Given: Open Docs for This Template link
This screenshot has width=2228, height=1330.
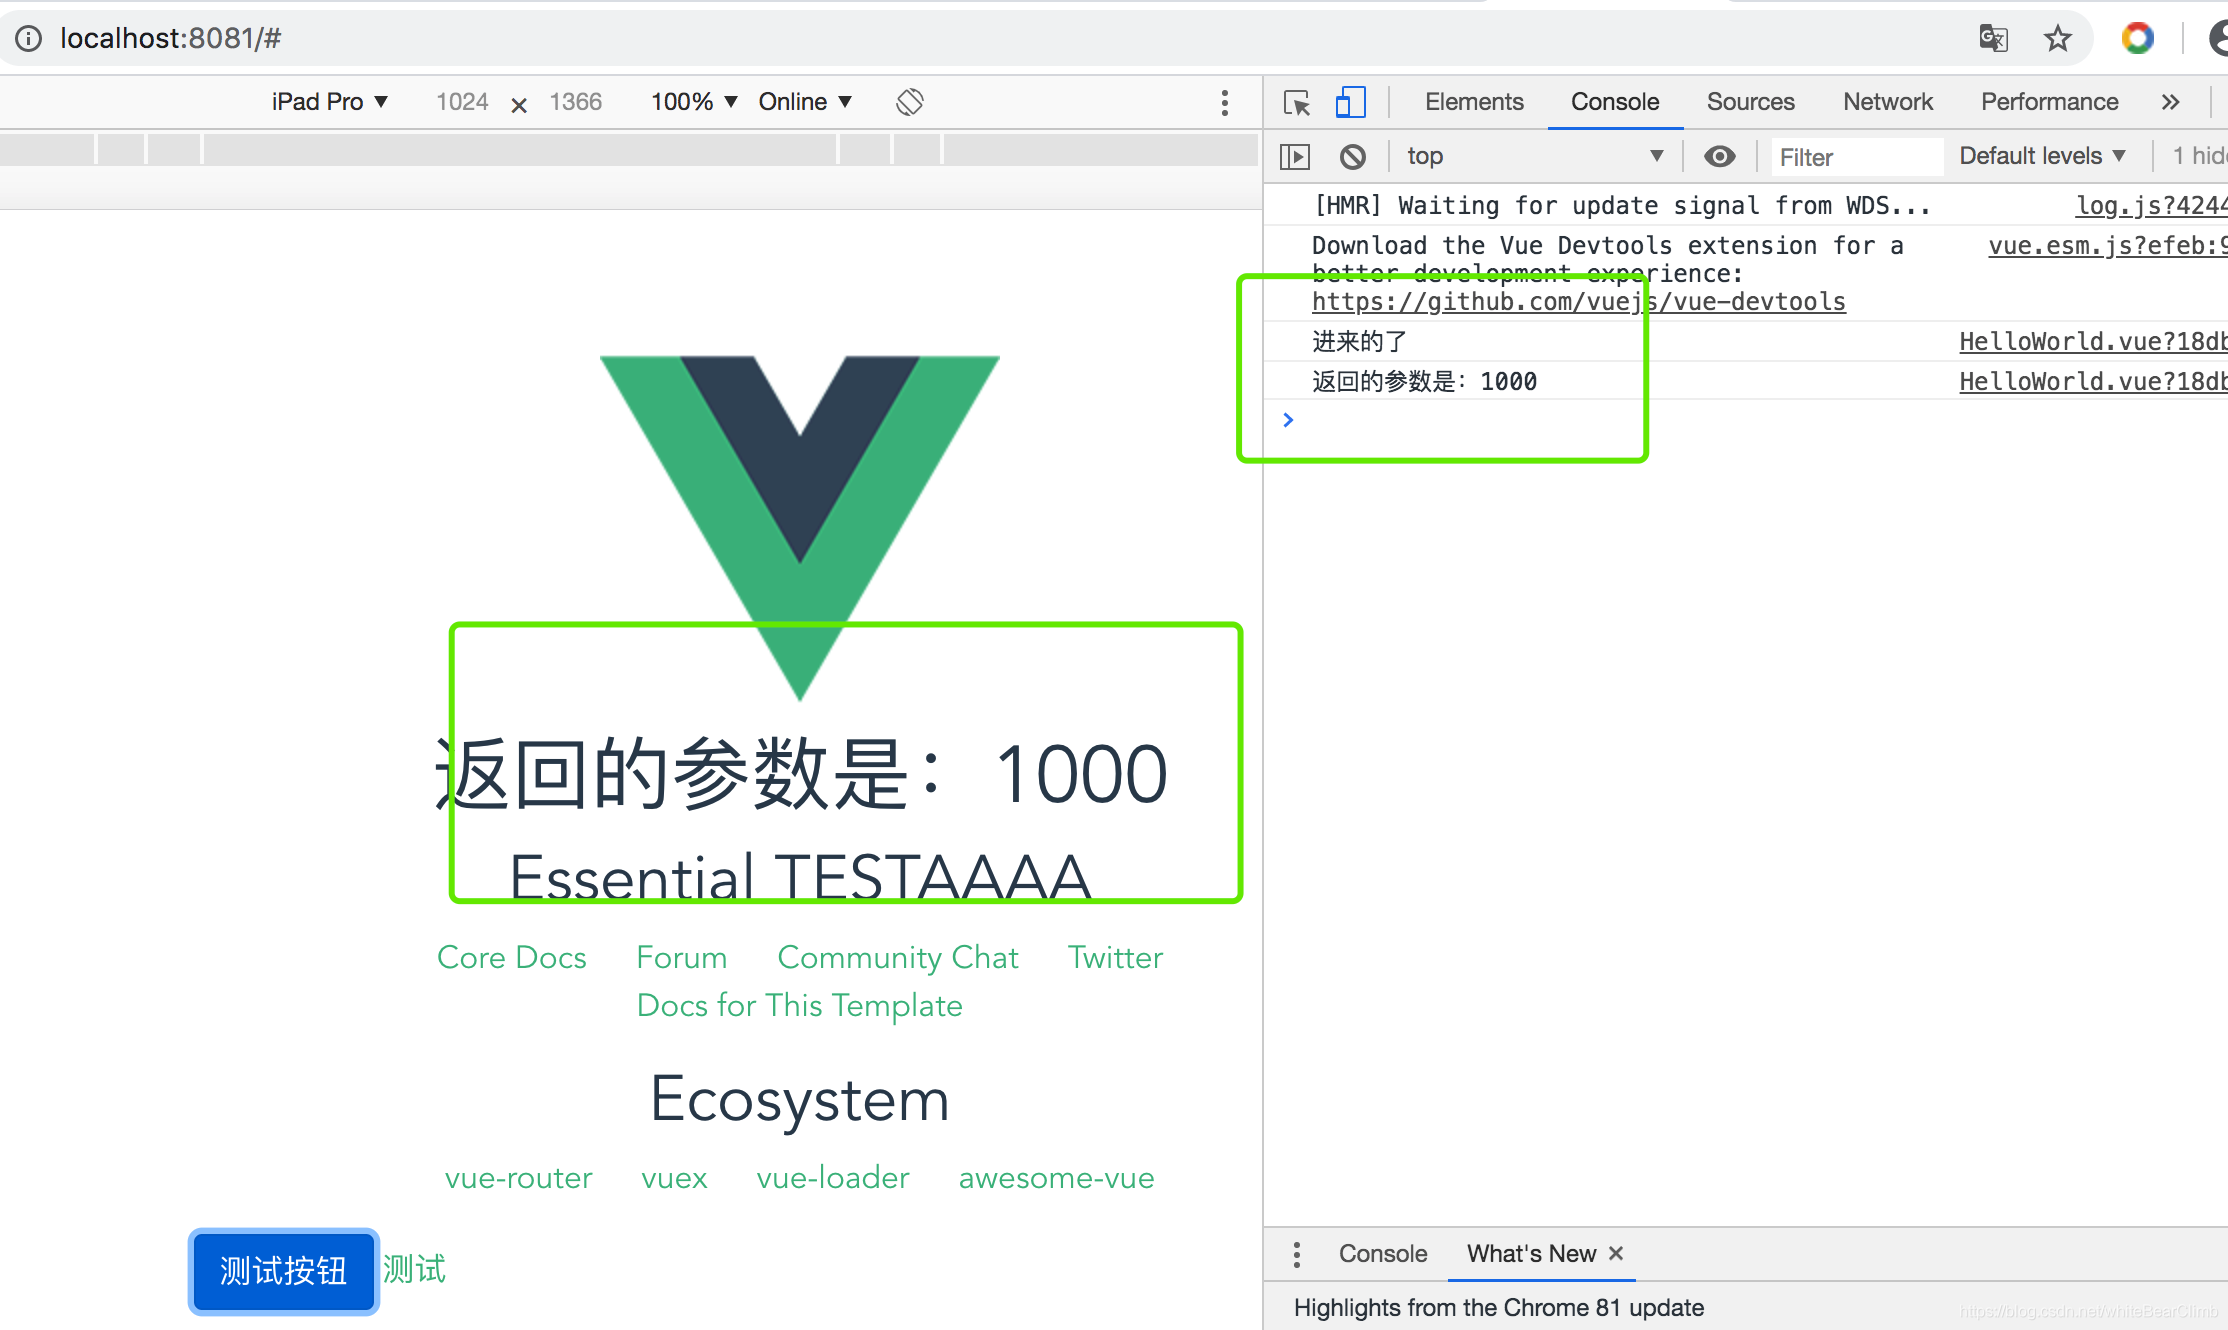Looking at the screenshot, I should pyautogui.click(x=800, y=1005).
